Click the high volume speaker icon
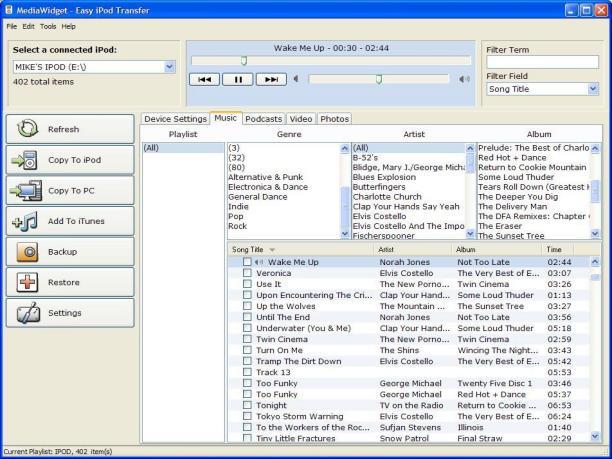This screenshot has width=612, height=459. click(464, 79)
